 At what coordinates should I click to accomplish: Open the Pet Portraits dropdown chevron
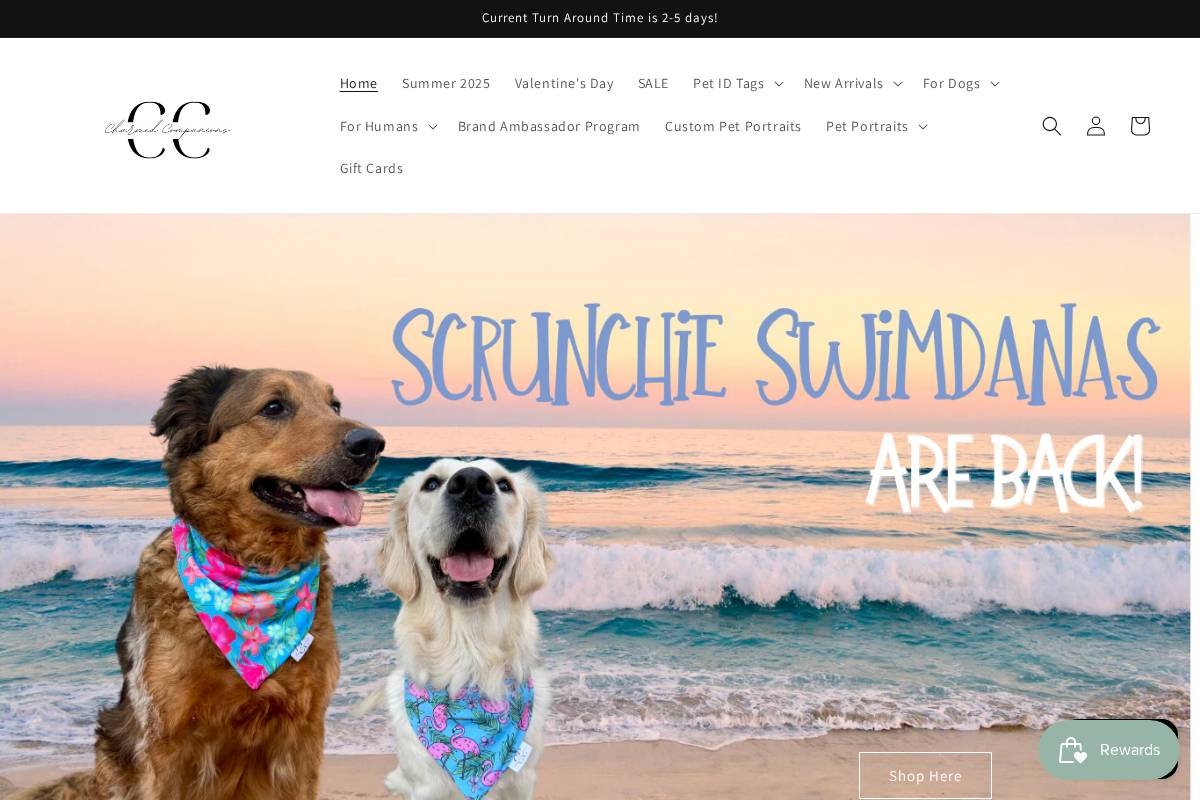pos(922,126)
